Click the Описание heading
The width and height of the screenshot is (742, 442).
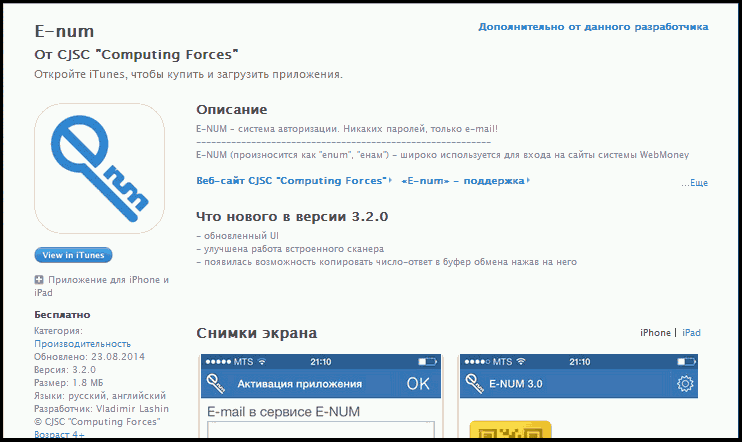tap(232, 110)
